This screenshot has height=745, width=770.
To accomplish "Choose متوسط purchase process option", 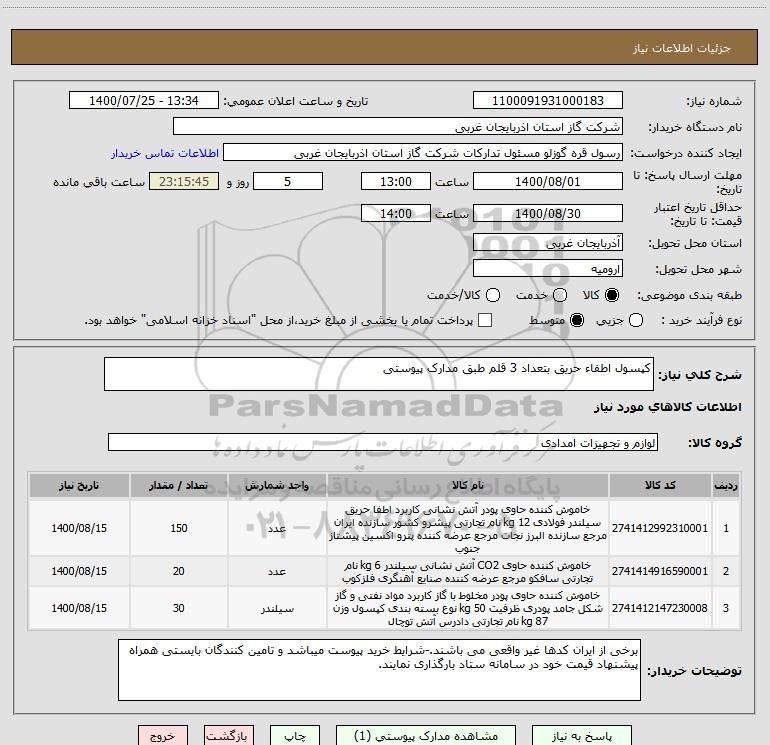I will pyautogui.click(x=577, y=320).
